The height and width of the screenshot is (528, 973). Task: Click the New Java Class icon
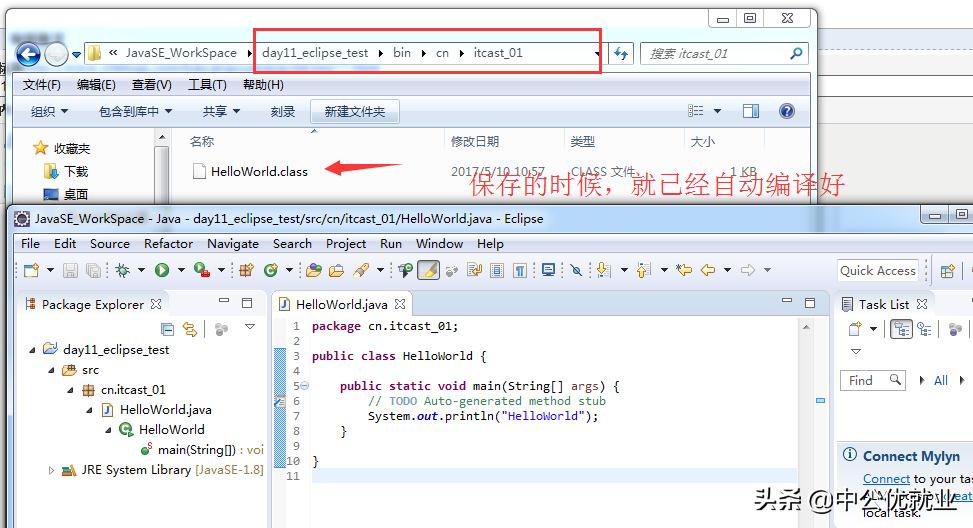pos(271,270)
